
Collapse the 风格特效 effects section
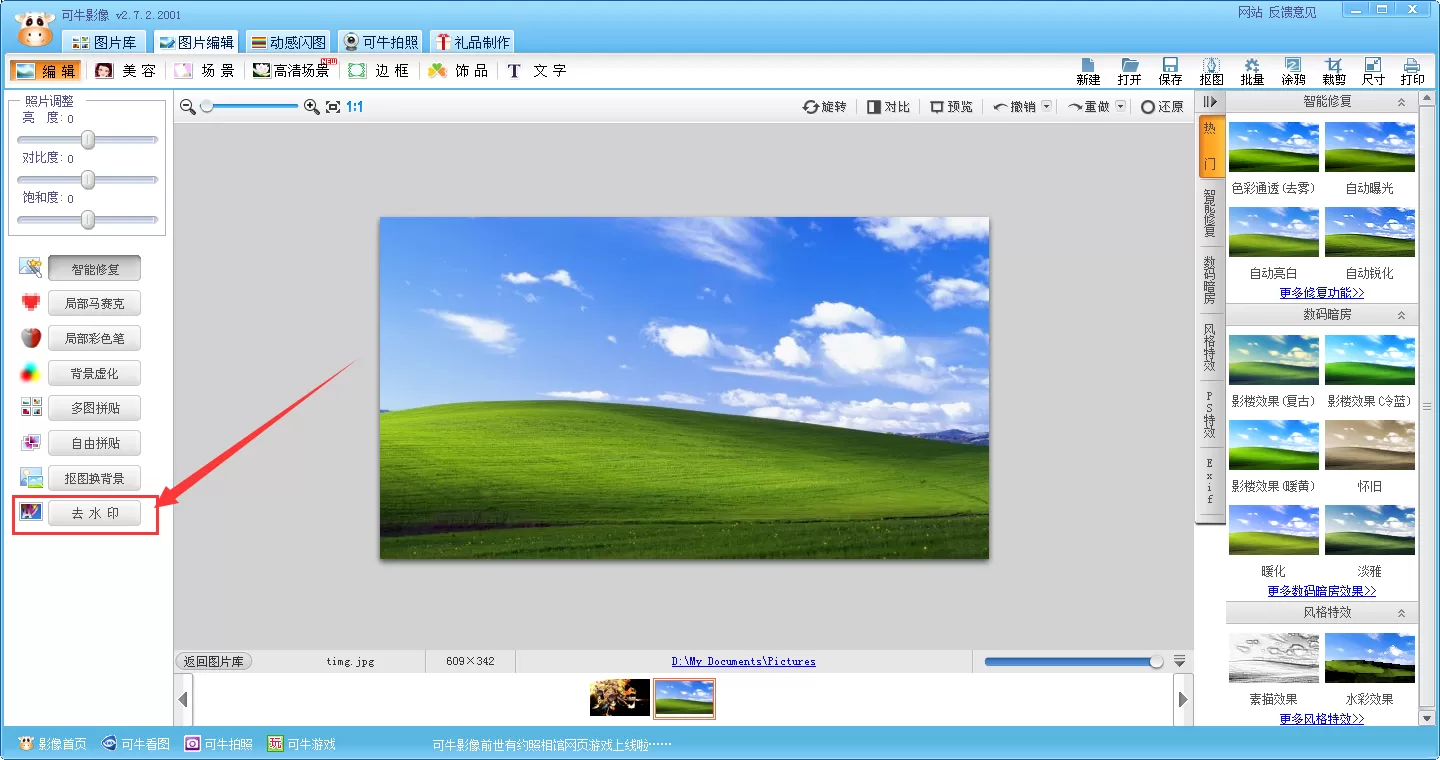[1401, 612]
